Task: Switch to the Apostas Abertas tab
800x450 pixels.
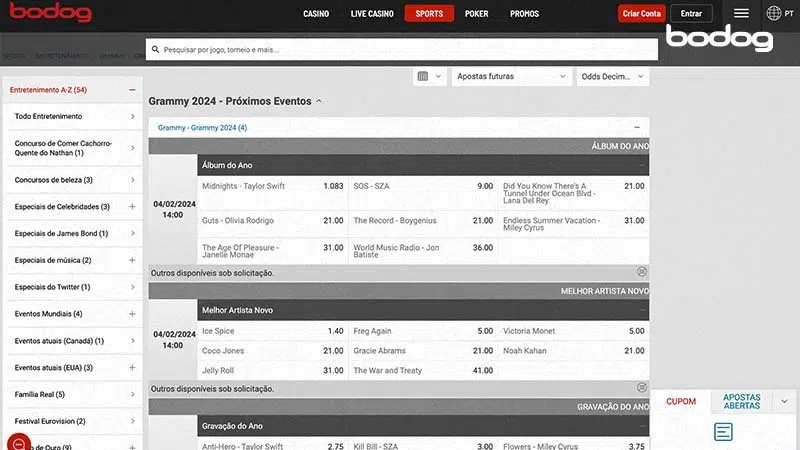Action: pos(741,401)
